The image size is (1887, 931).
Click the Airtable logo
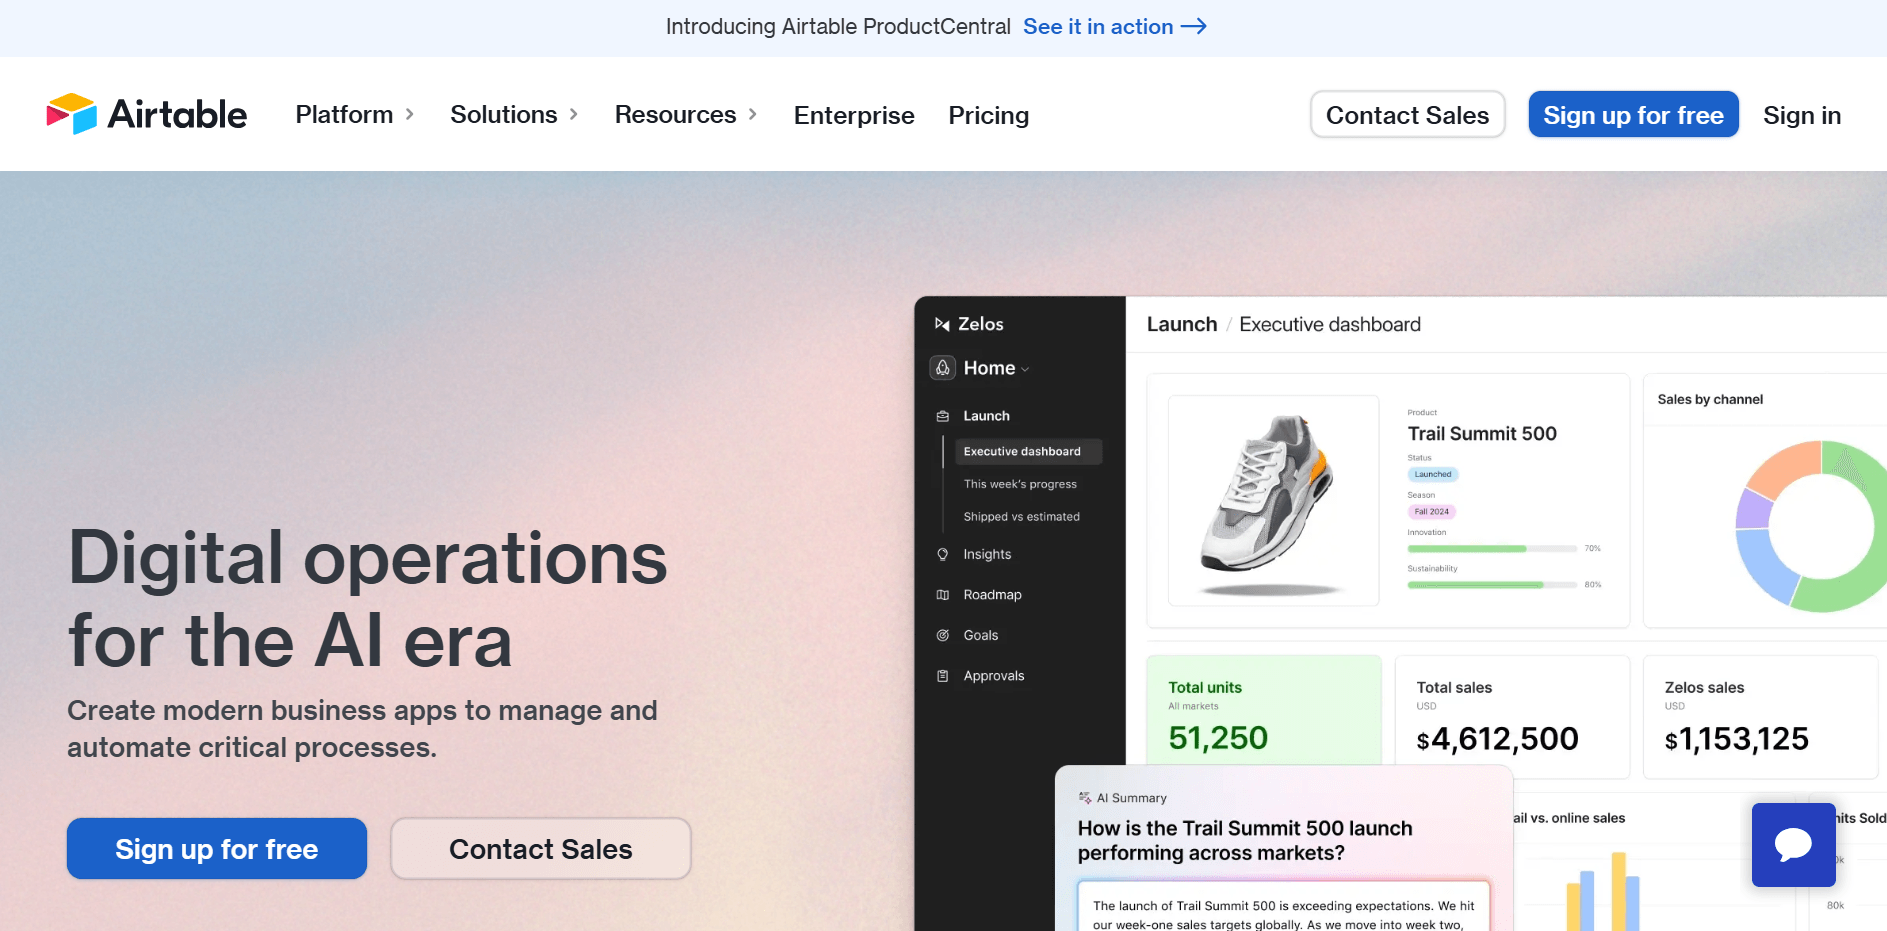[x=146, y=115]
